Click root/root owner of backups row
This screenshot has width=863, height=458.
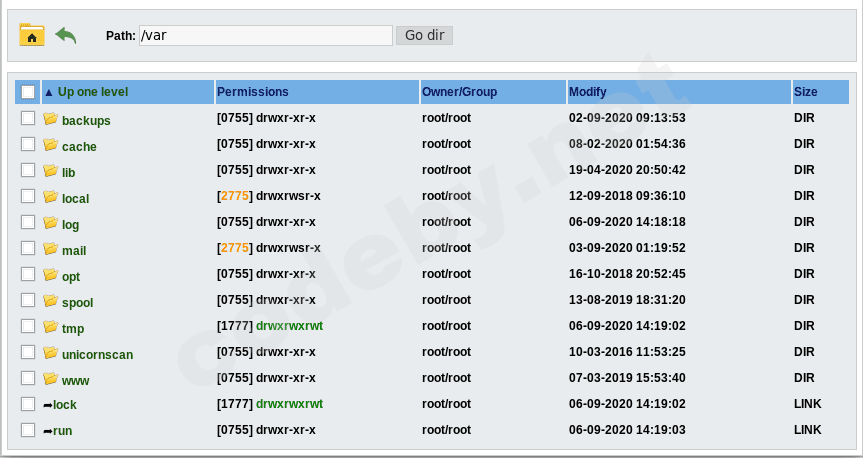[x=446, y=118]
